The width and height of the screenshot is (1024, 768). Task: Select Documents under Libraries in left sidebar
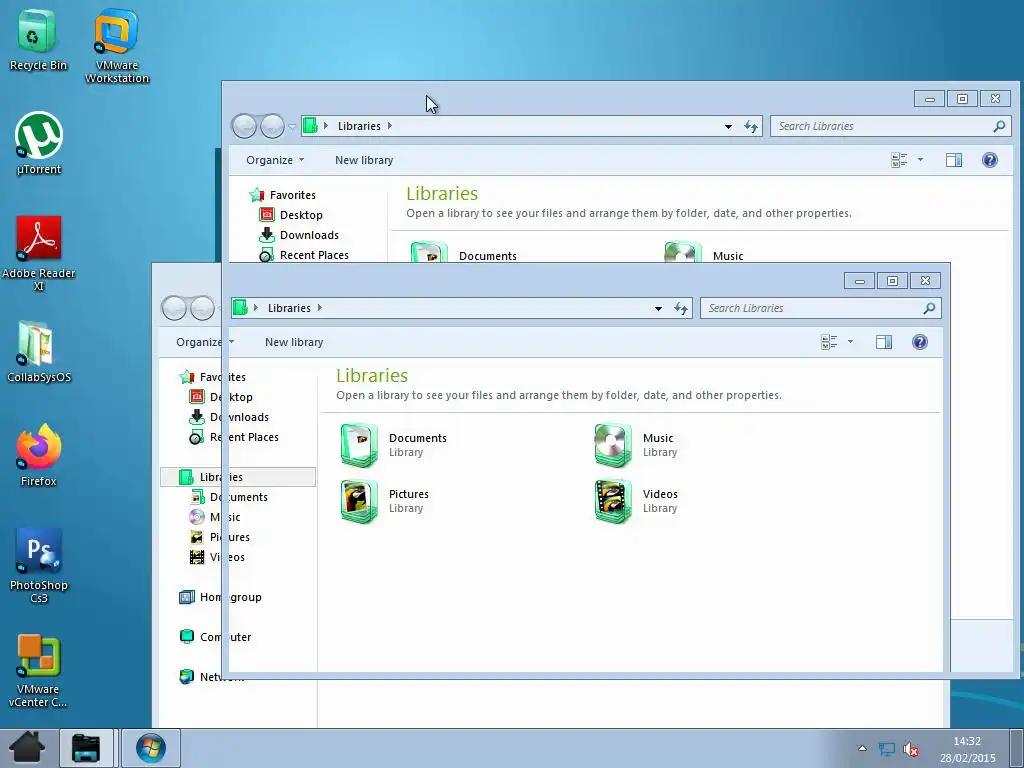(x=229, y=497)
